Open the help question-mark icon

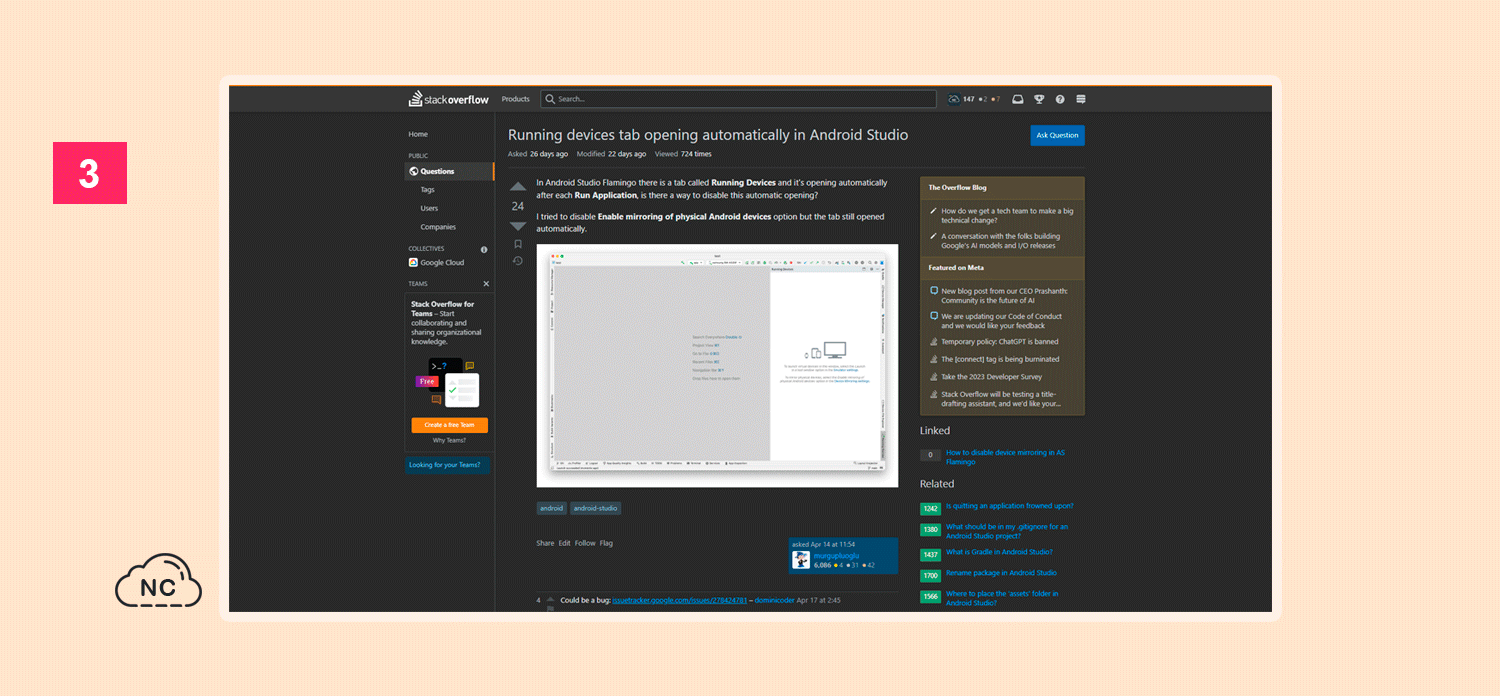coord(1060,99)
